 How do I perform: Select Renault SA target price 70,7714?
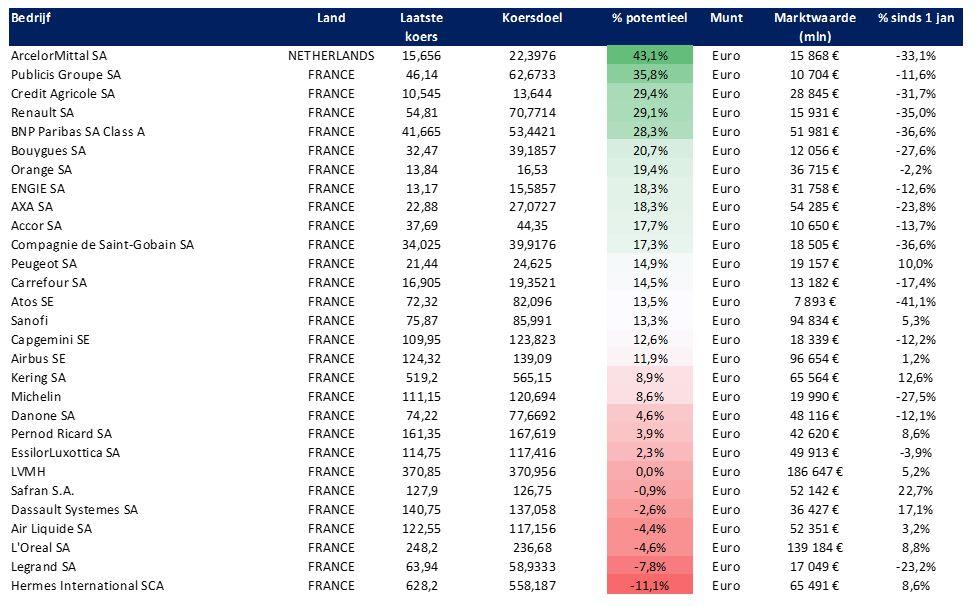532,113
